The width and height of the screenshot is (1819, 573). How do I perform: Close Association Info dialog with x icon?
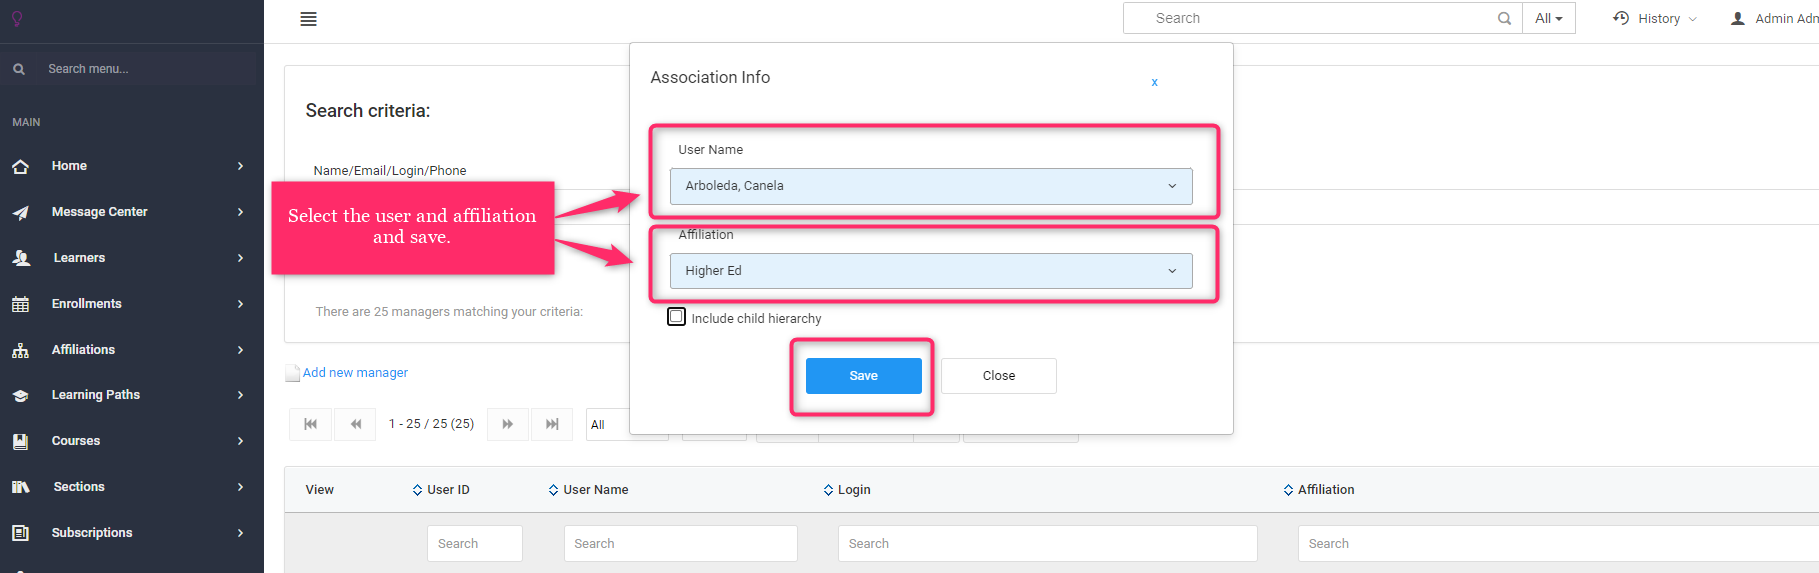(1154, 82)
